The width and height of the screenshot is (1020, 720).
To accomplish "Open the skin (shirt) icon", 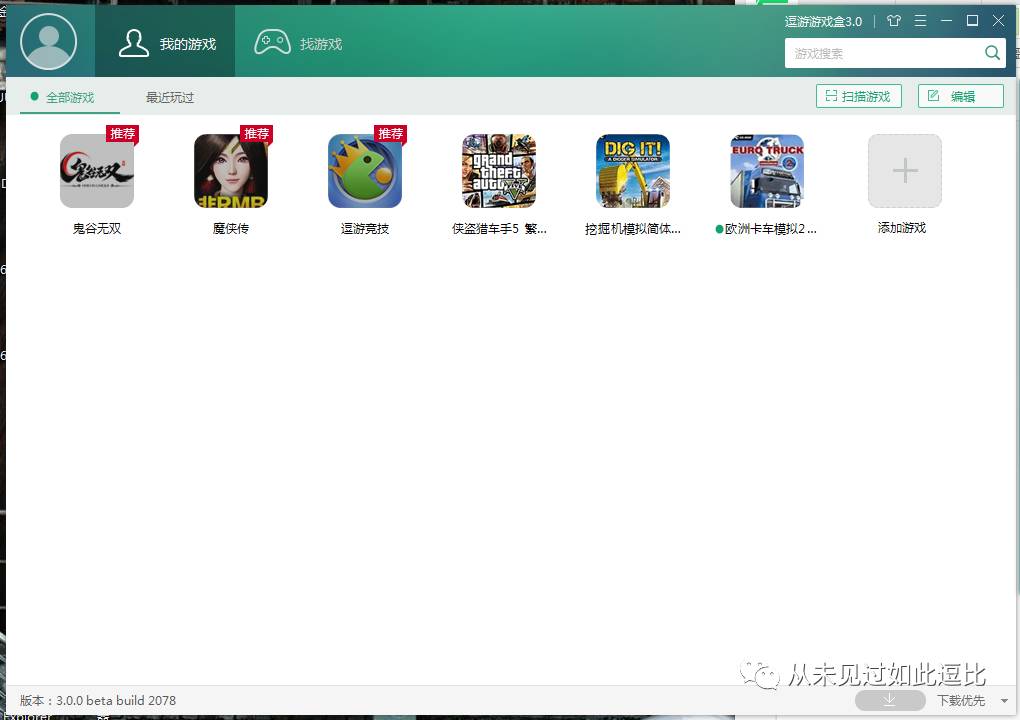I will 894,21.
